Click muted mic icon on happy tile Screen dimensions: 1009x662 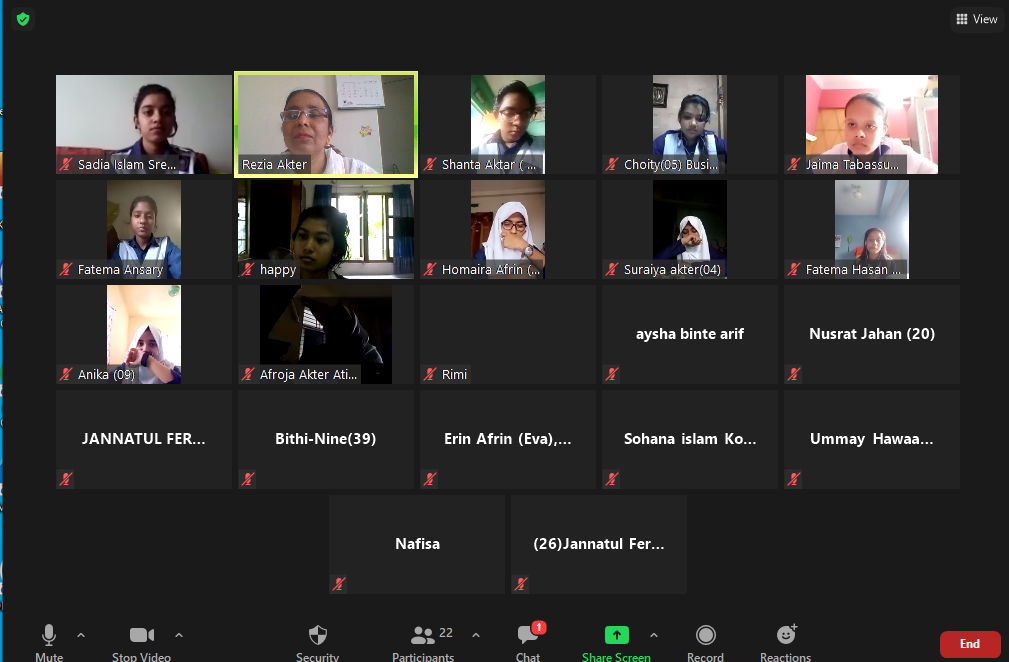click(x=248, y=269)
